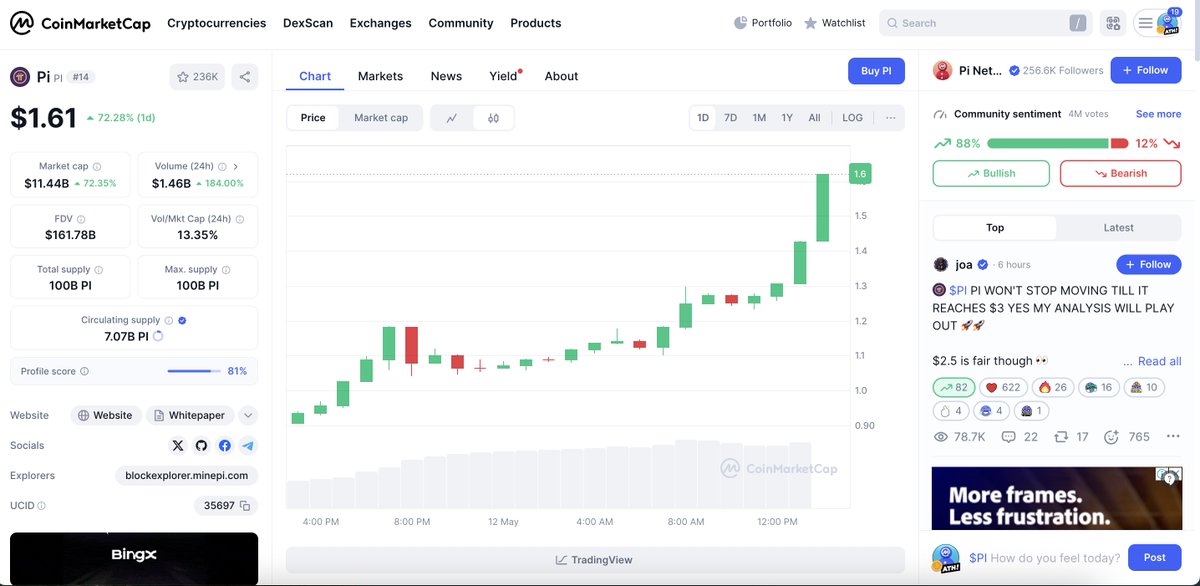Viewport: 1200px width, 586px height.
Task: Add Pi to watchlist star button
Action: coord(197,76)
